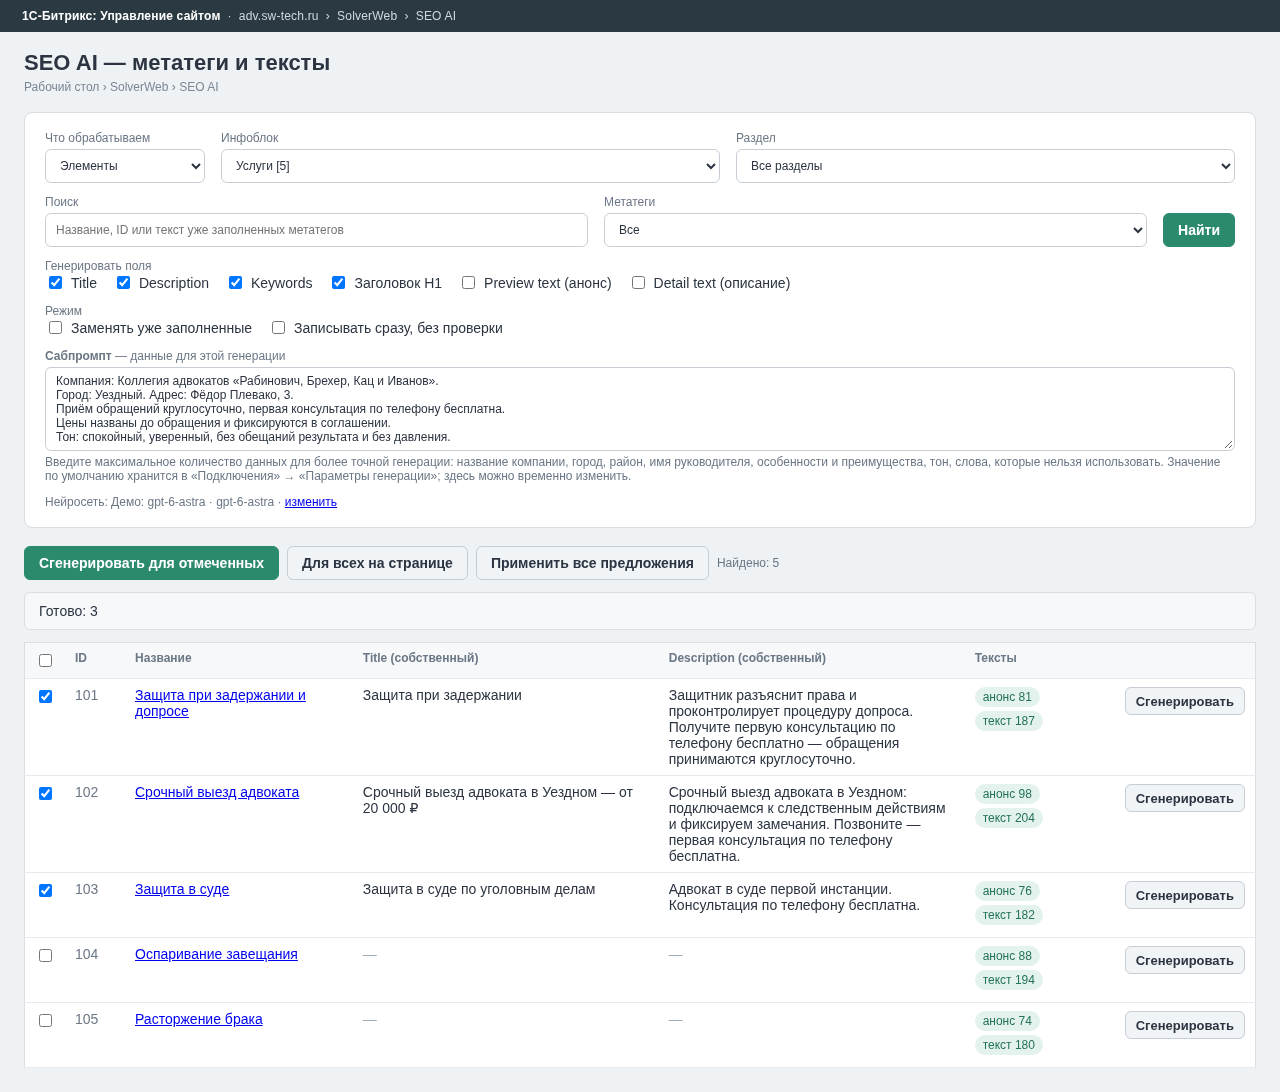Click Сгенерировать button for row 101
The height and width of the screenshot is (1092, 1280).
click(x=1185, y=701)
